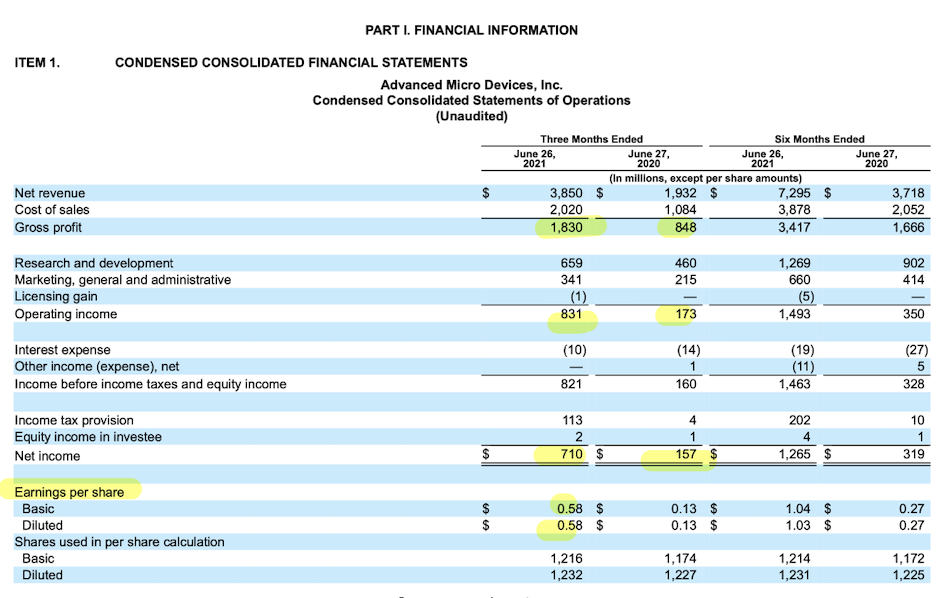Click operating income value 1,493

[x=794, y=314]
